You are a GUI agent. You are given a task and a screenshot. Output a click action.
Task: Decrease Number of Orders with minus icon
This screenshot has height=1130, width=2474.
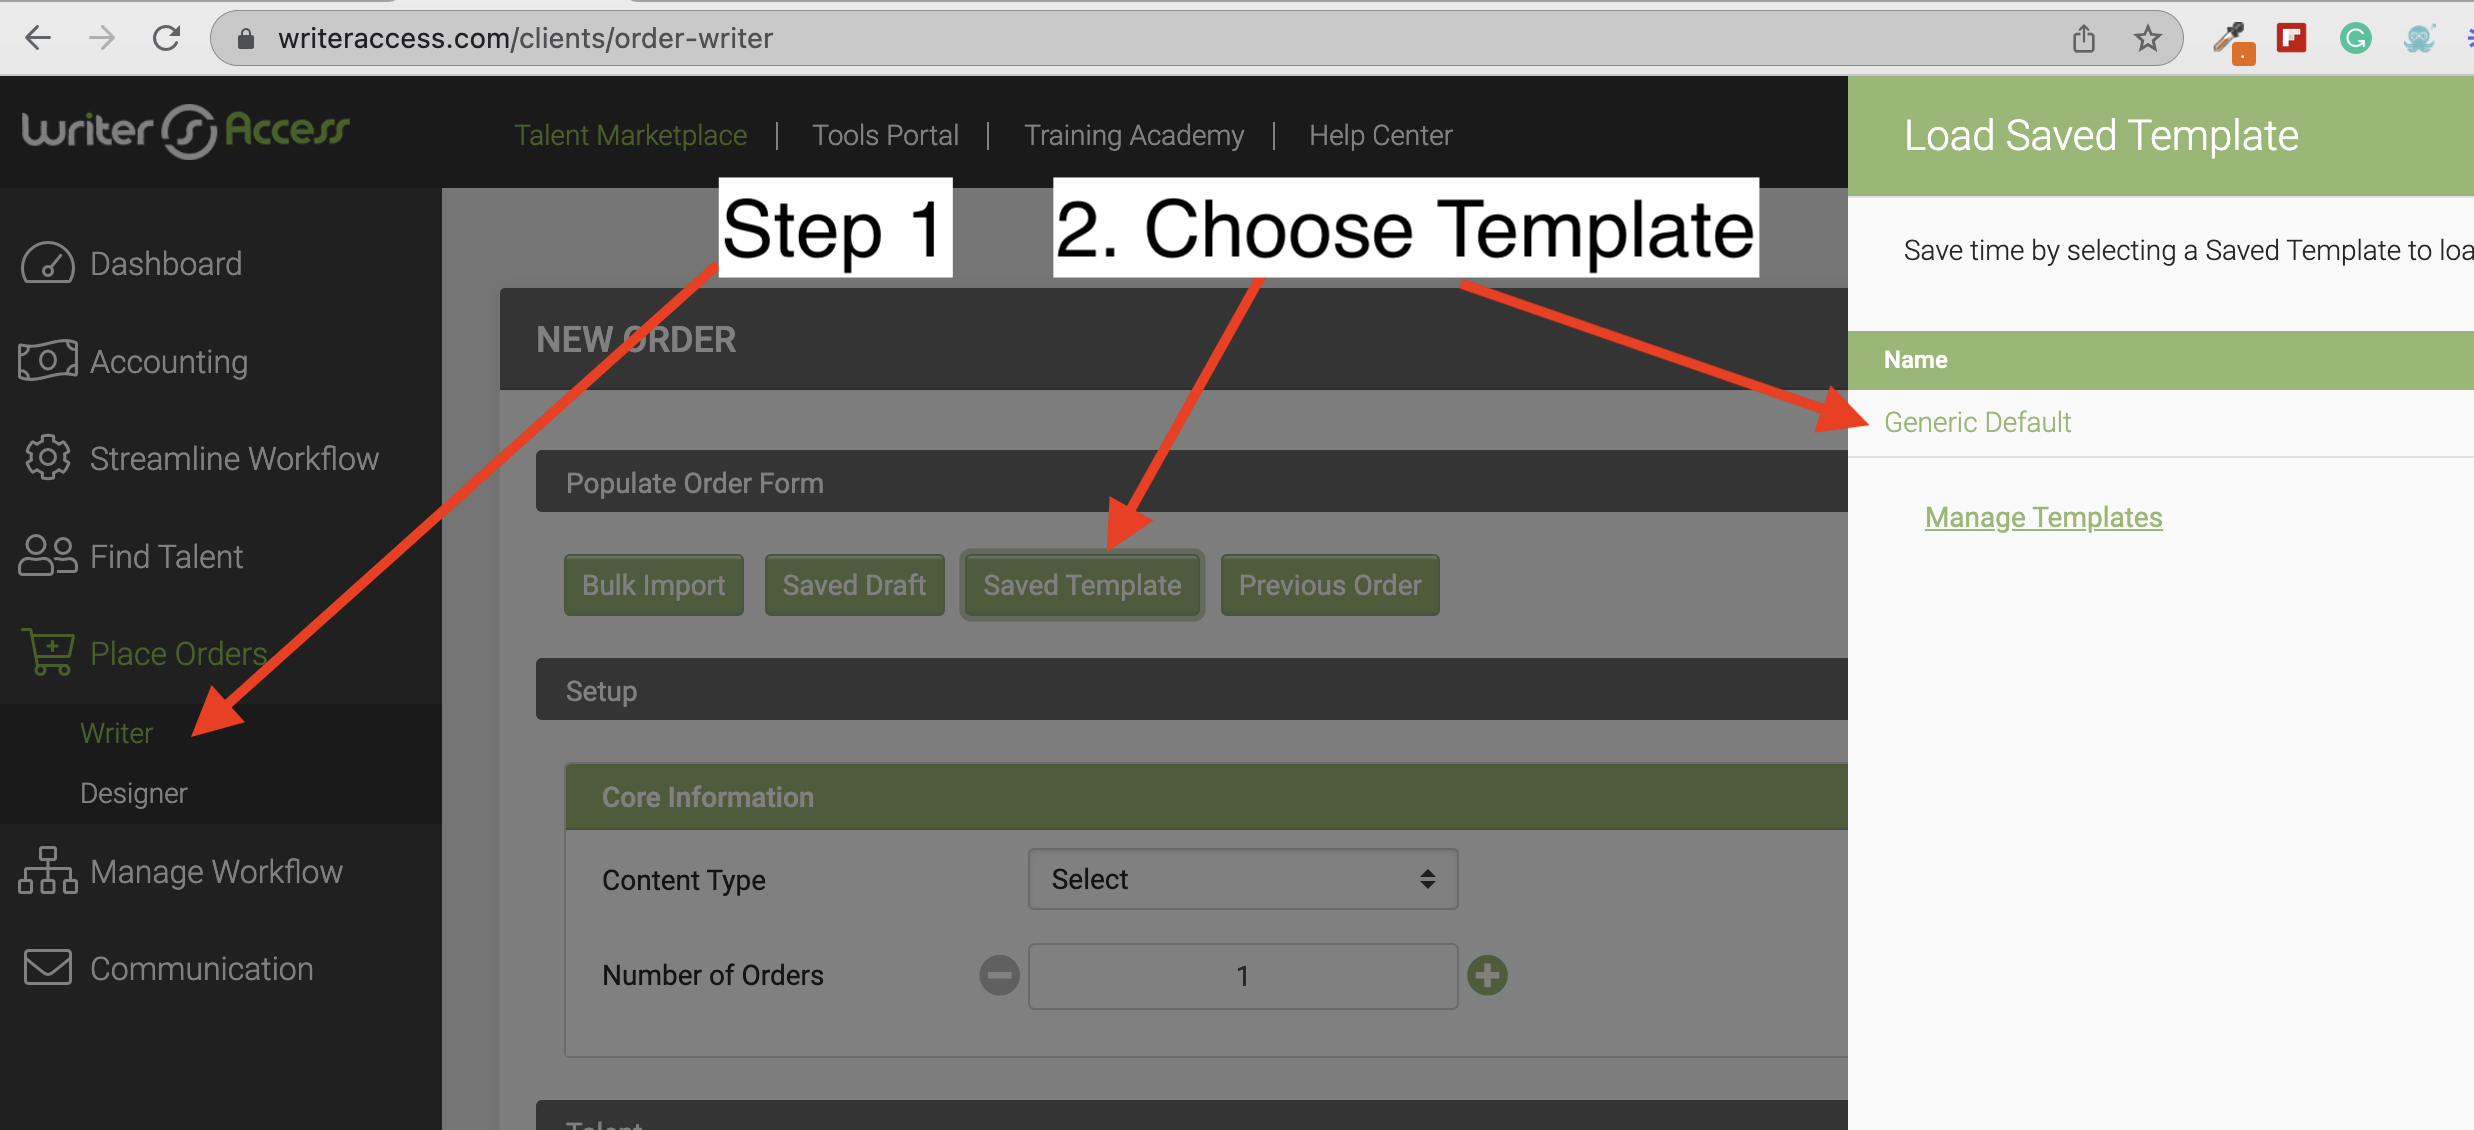[999, 975]
